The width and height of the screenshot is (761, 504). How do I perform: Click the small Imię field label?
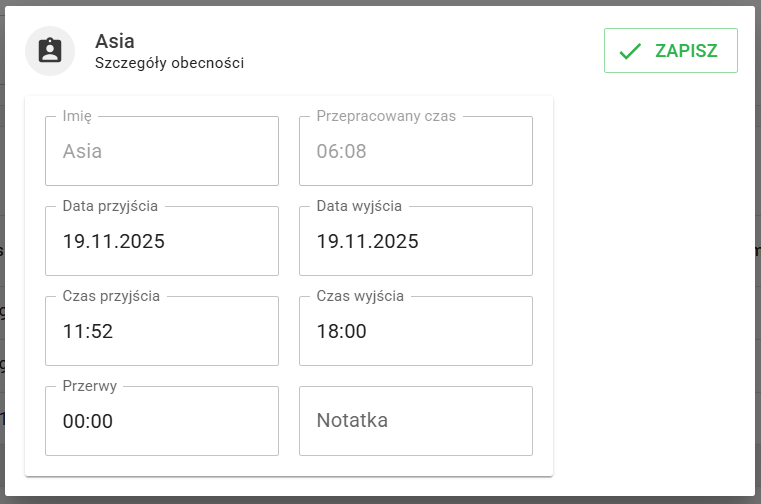tap(77, 116)
